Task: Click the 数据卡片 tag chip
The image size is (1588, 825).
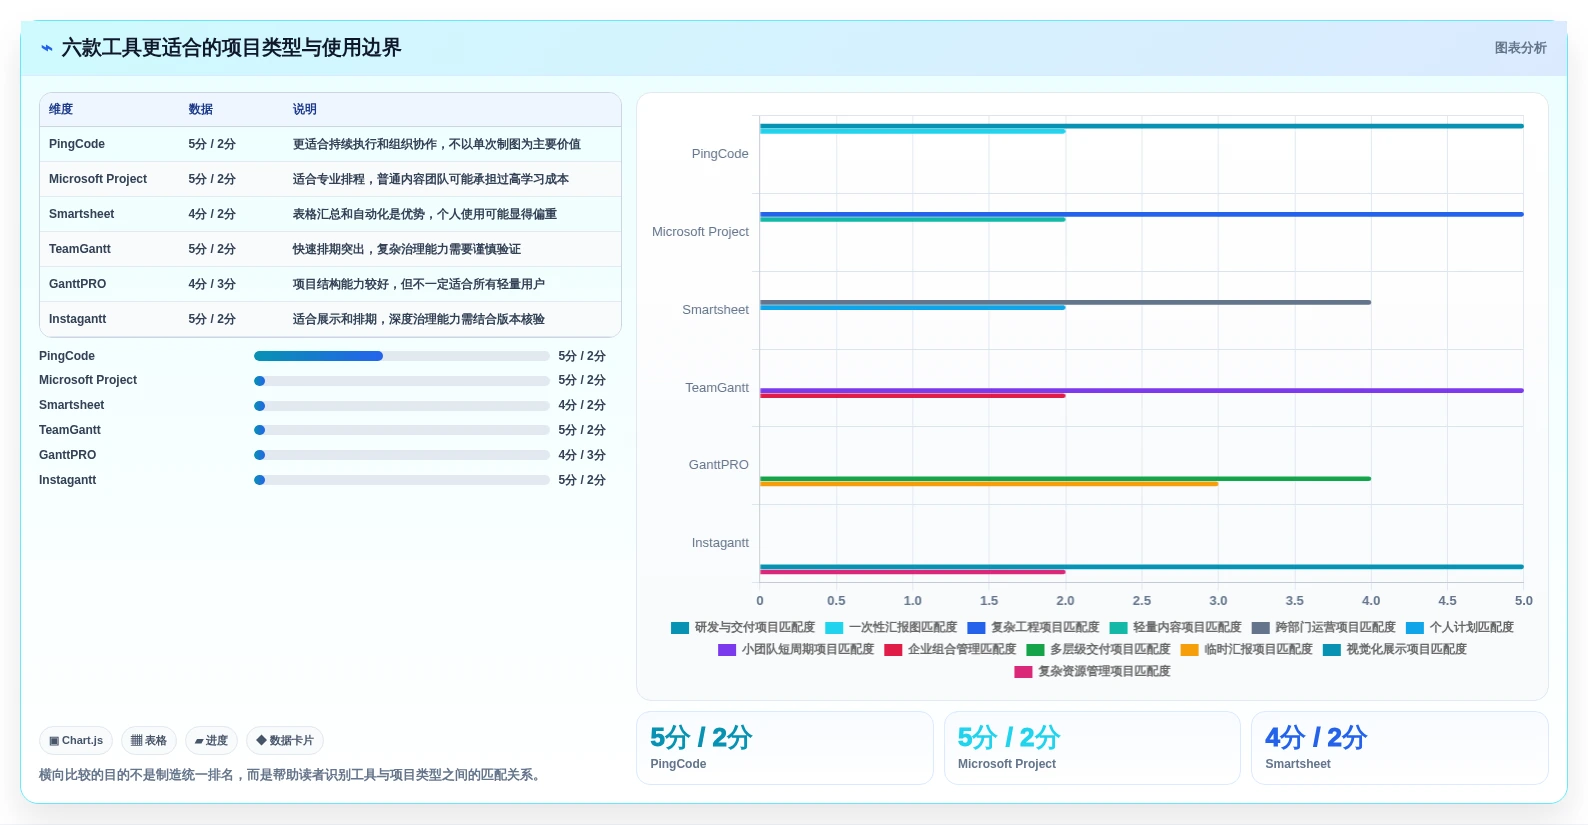Action: click(x=285, y=741)
